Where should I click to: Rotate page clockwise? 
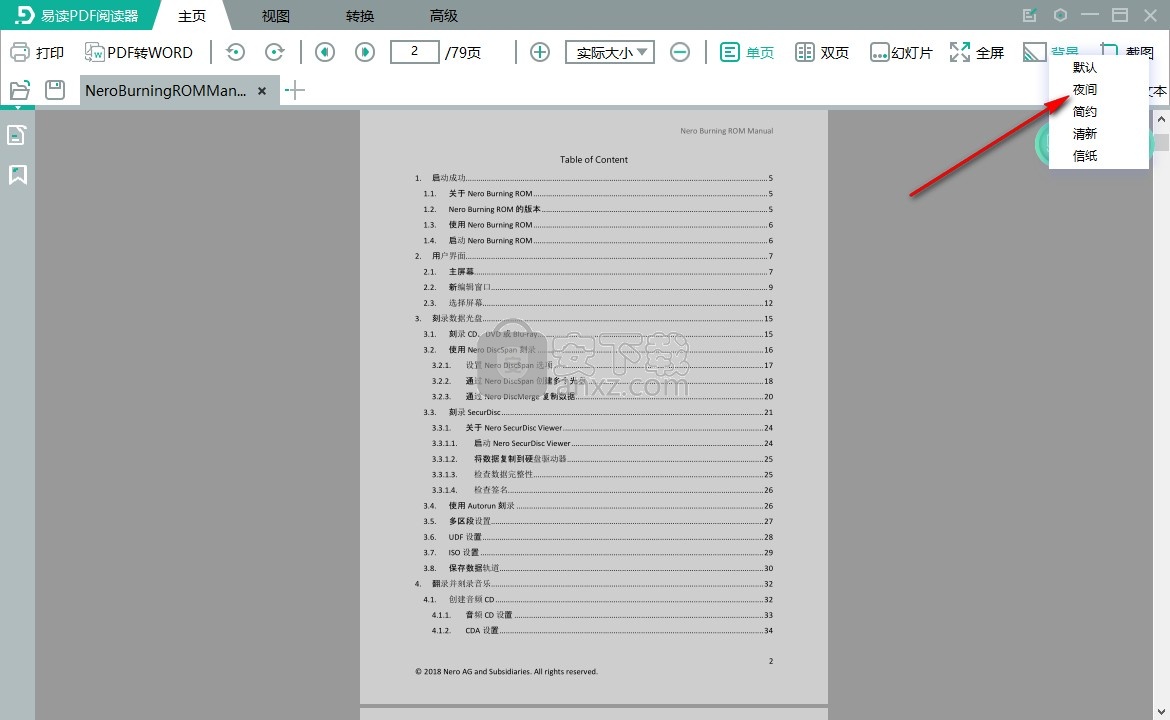[x=275, y=52]
